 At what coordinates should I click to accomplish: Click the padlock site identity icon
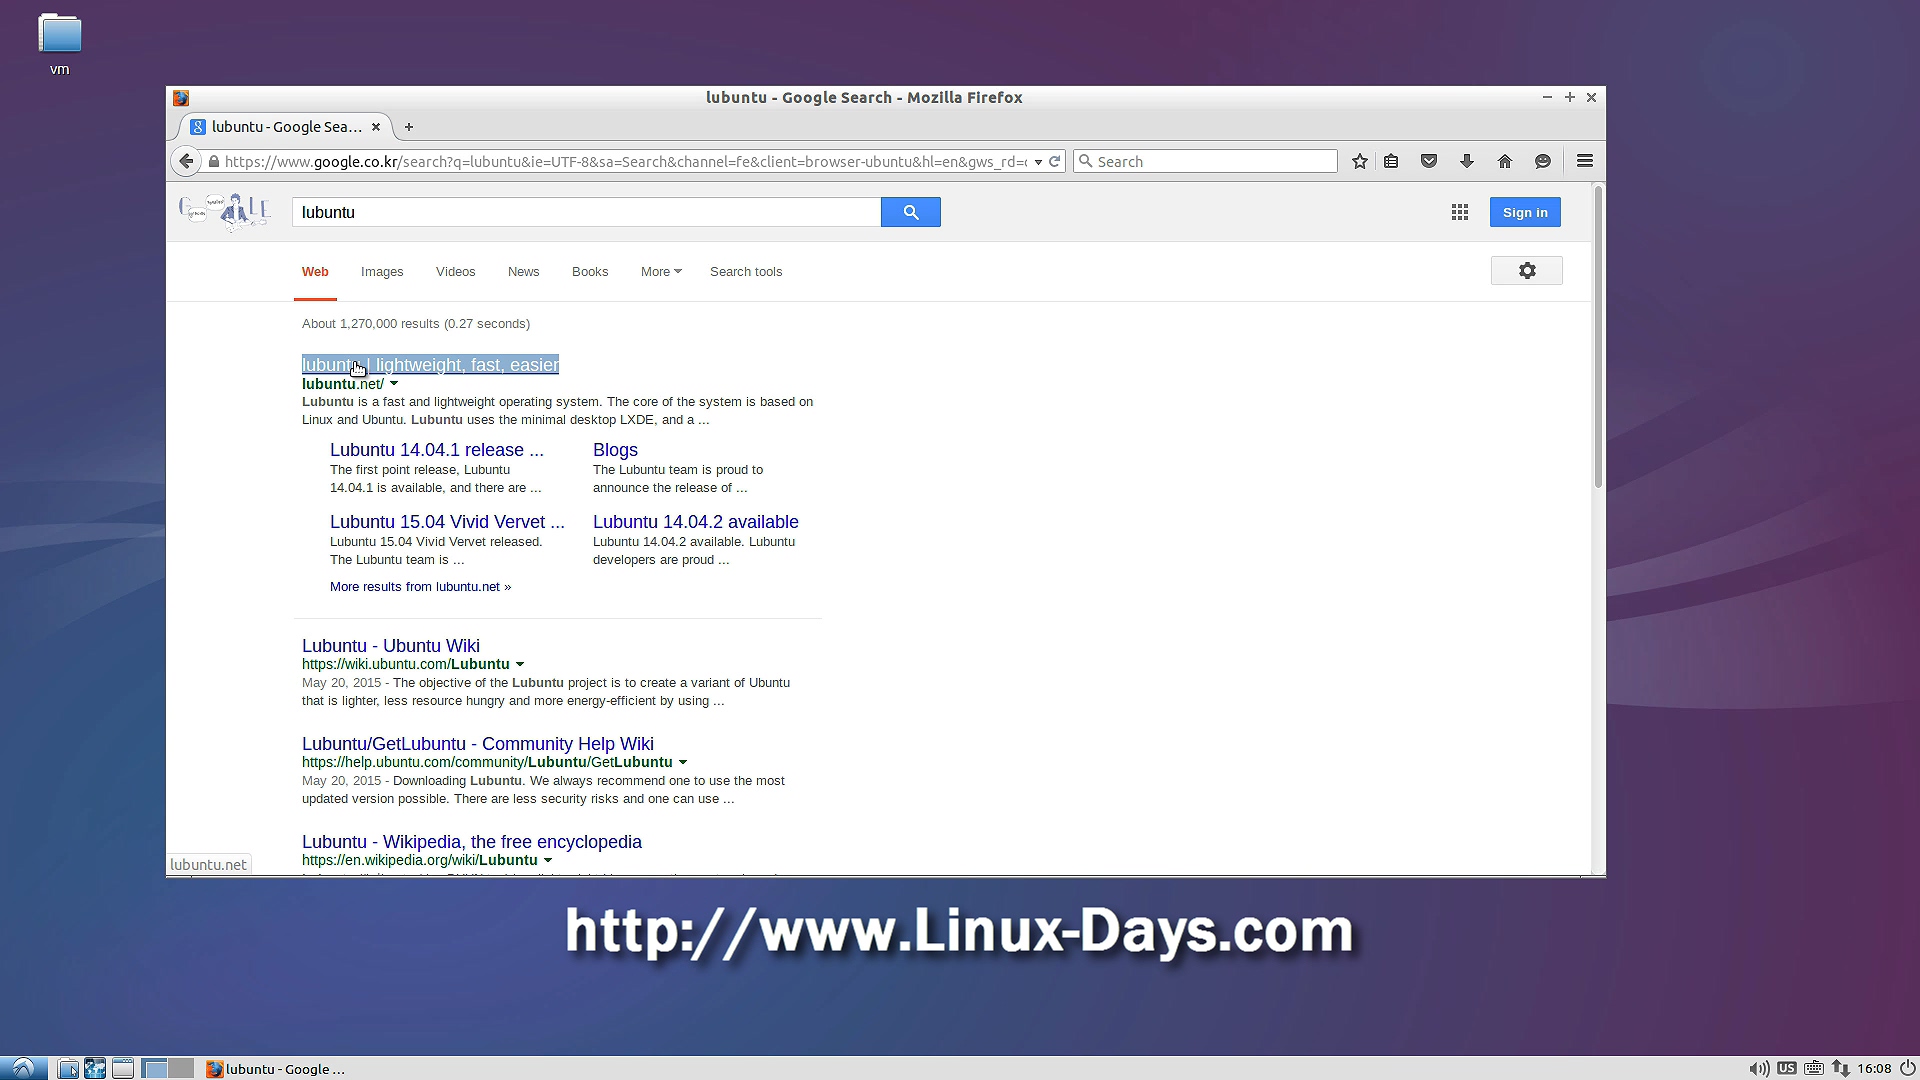point(214,162)
